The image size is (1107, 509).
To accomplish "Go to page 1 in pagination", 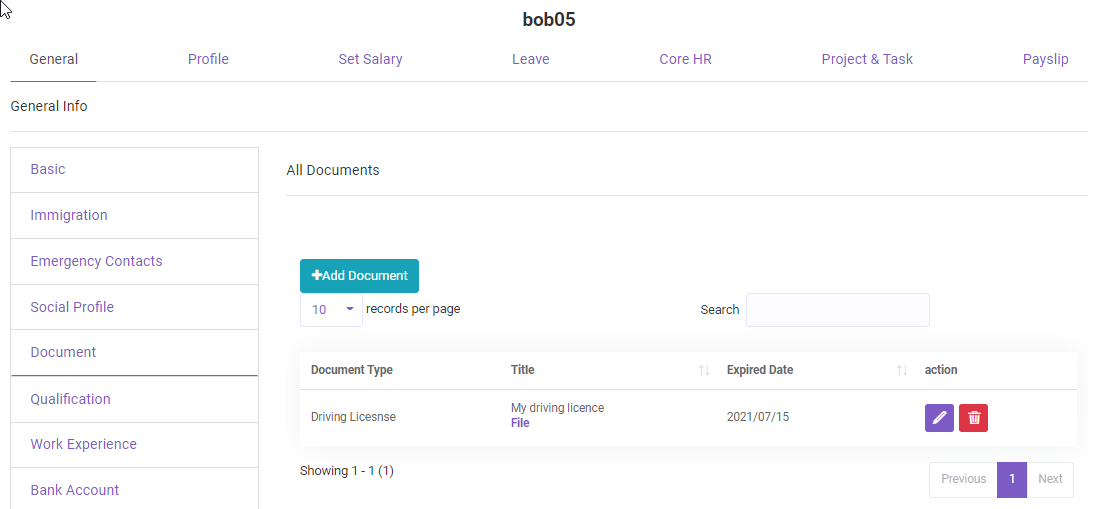I will (x=1011, y=479).
